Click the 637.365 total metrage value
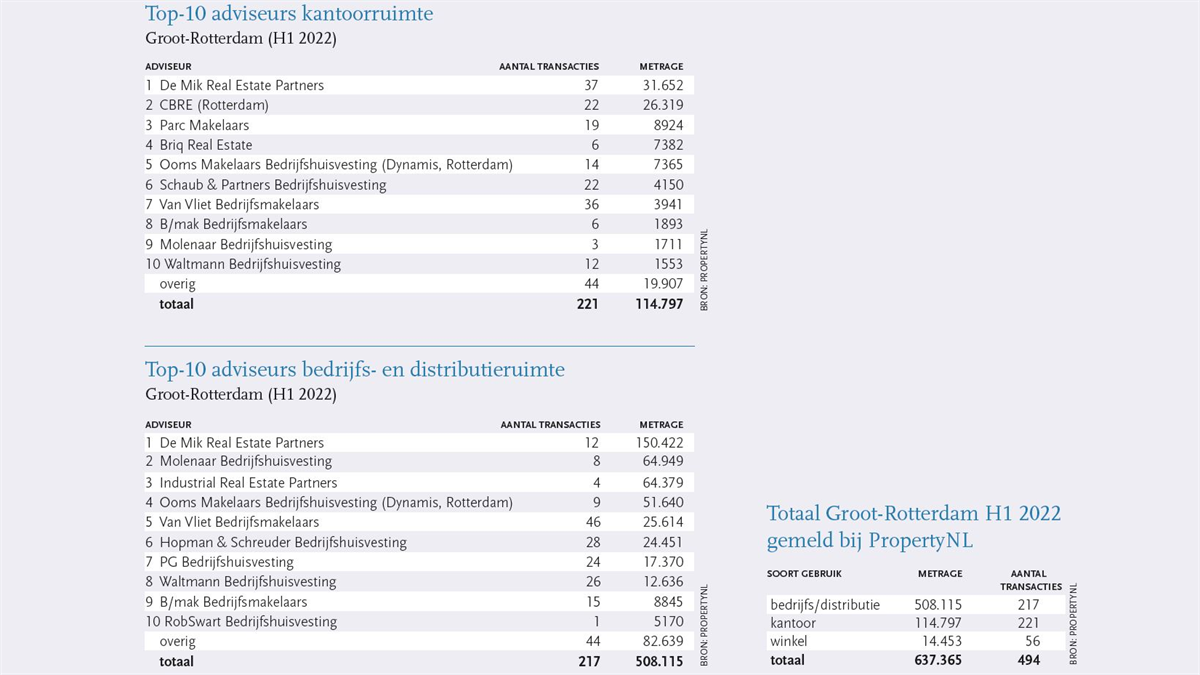 (938, 660)
